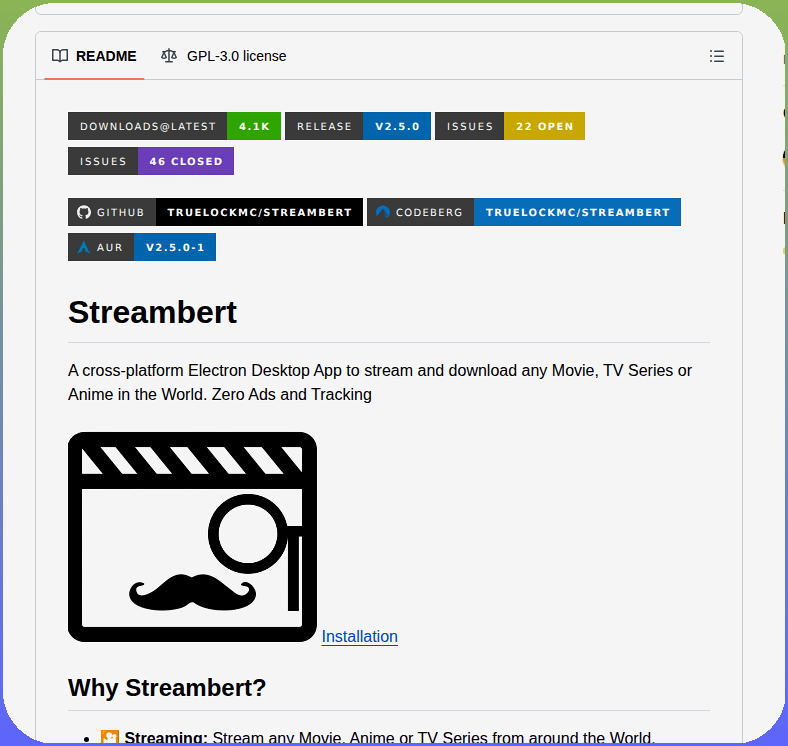This screenshot has height=746, width=788.
Task: Open the Codeberg truelockmc/streambert badge
Action: click(x=524, y=212)
